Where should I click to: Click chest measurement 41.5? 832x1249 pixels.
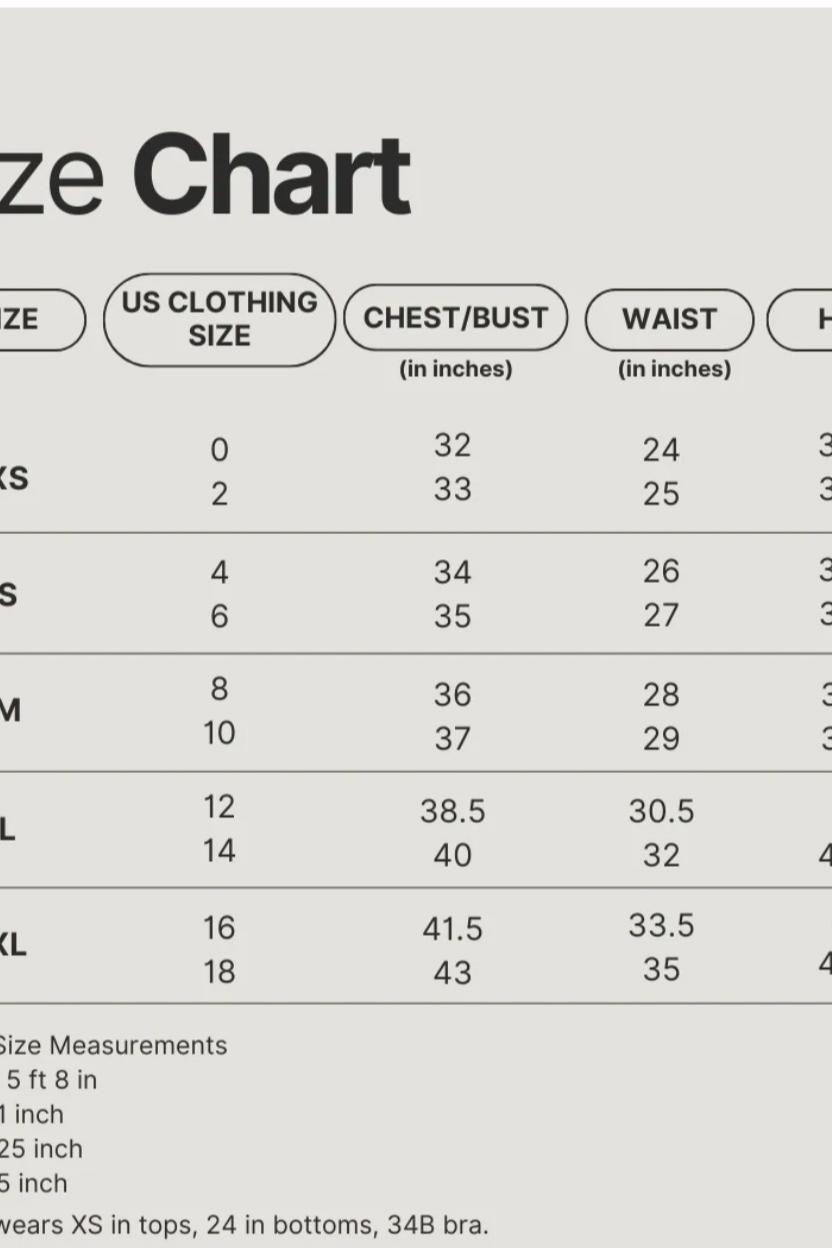(452, 928)
